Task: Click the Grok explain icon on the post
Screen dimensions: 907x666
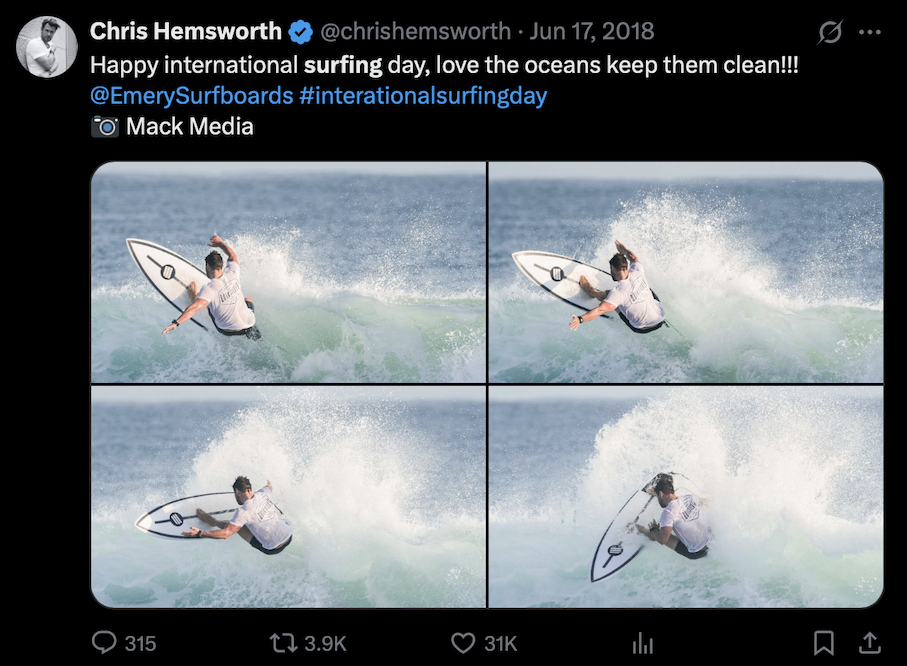Action: (x=830, y=32)
